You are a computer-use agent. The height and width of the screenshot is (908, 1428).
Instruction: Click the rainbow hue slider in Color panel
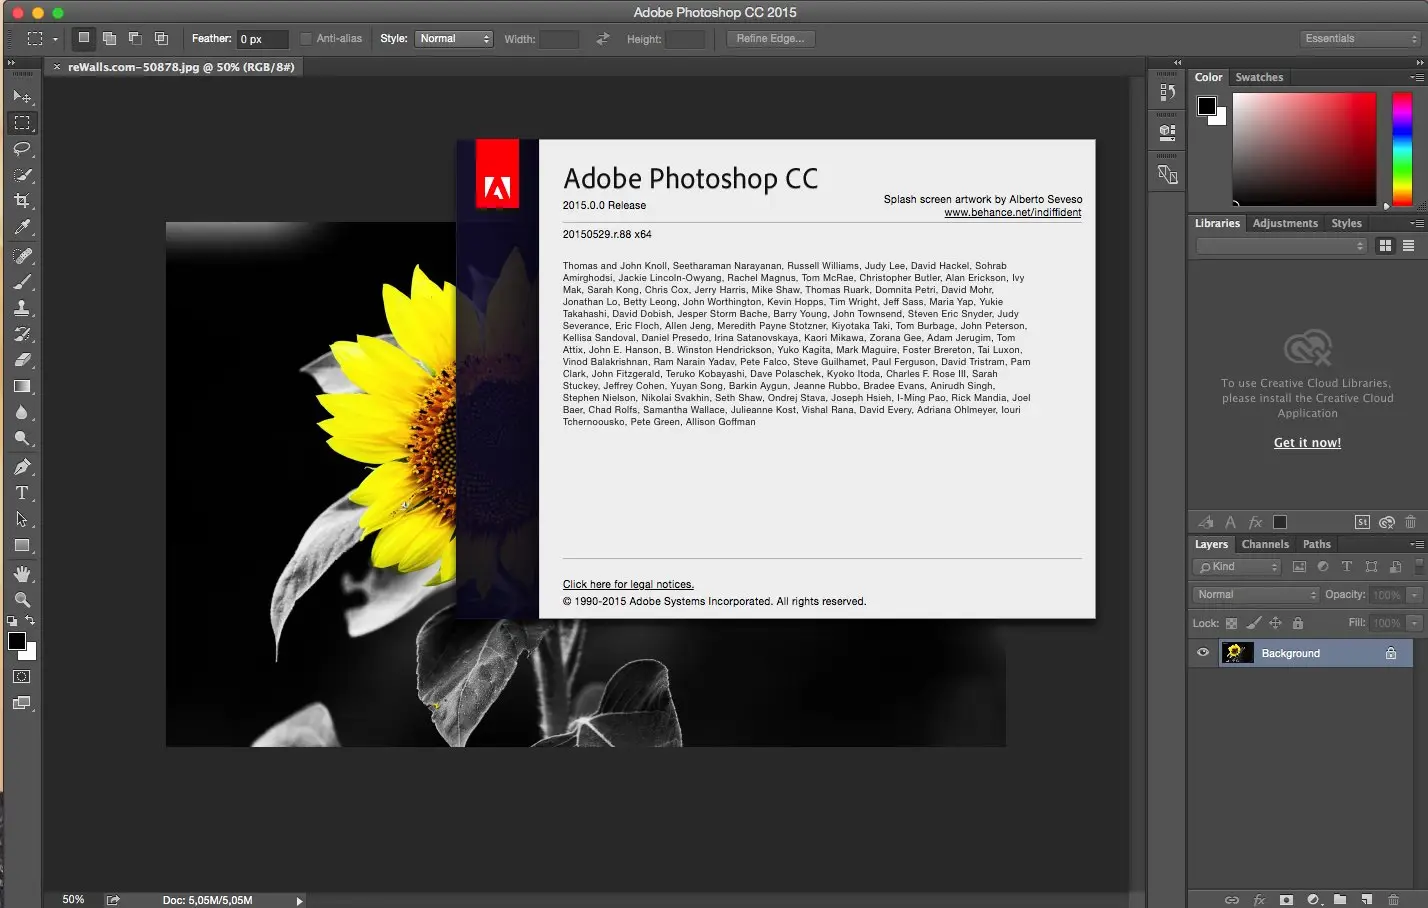(x=1402, y=149)
